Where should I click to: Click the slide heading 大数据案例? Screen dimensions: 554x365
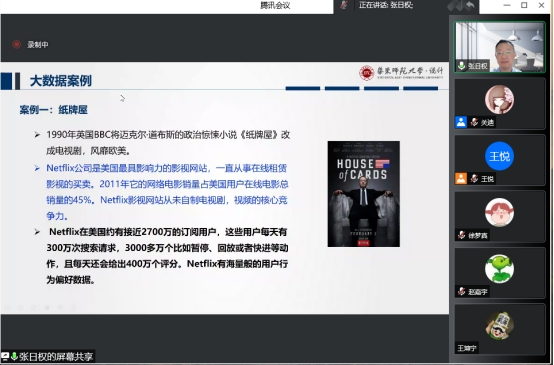[x=61, y=81]
